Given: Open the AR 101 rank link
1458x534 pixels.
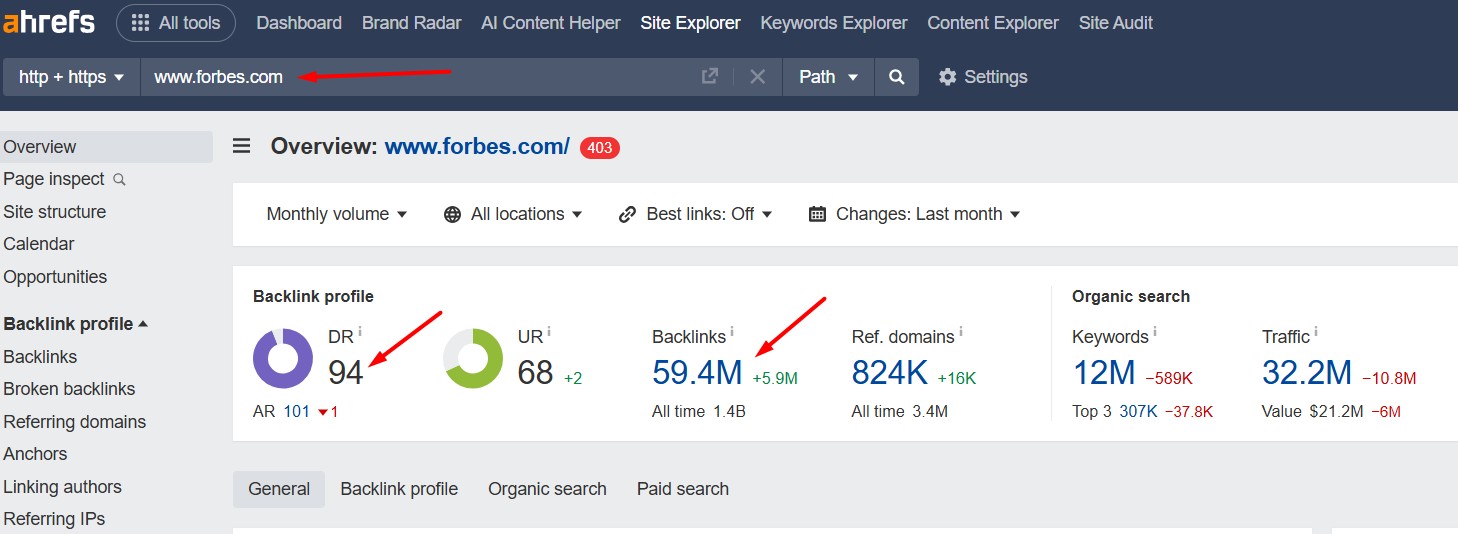Looking at the screenshot, I should [297, 411].
